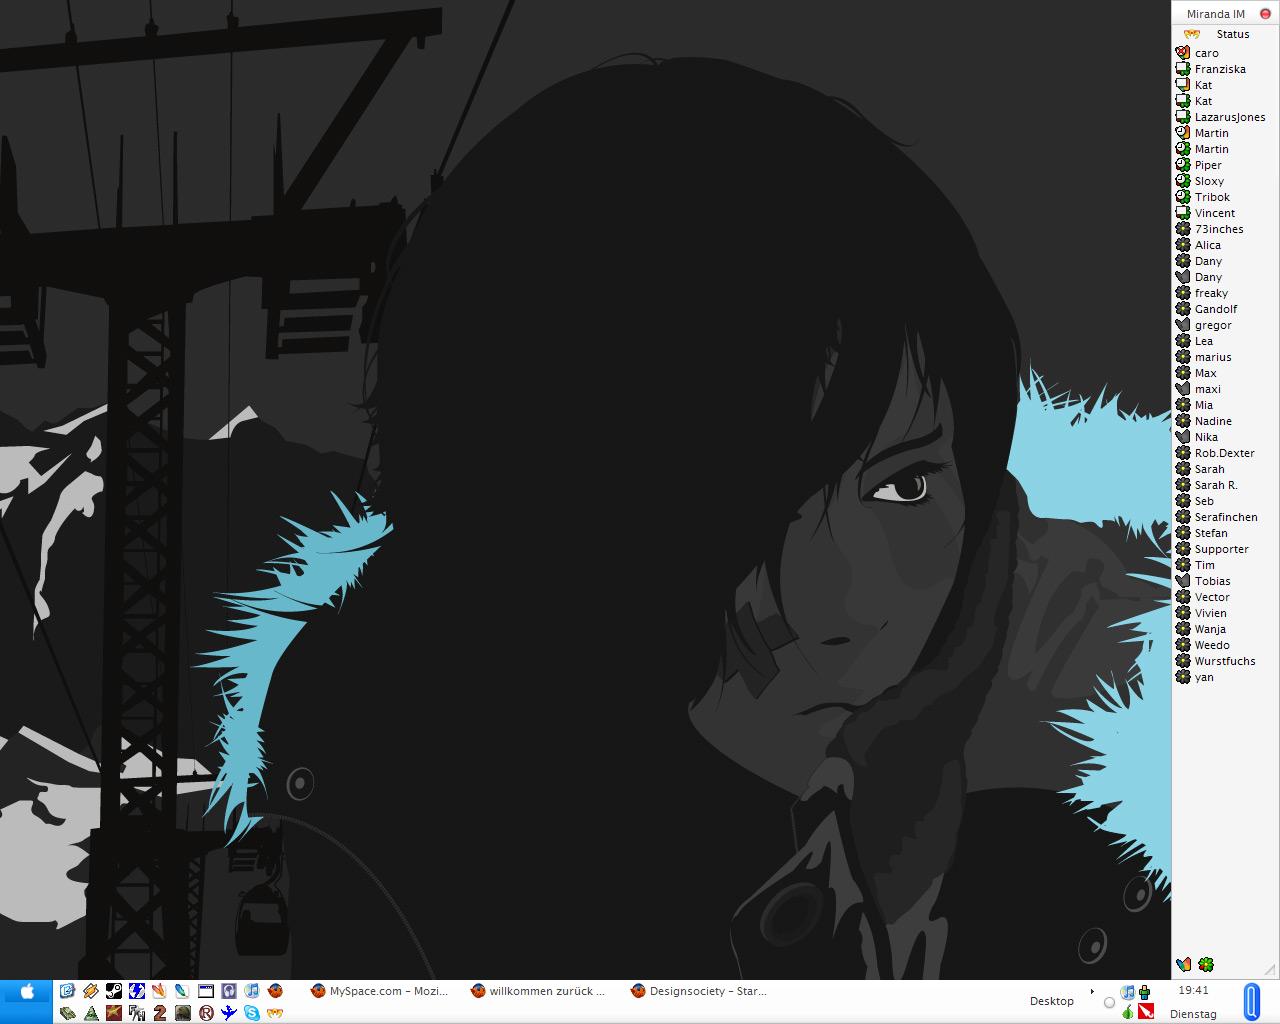This screenshot has height=1024, width=1280.
Task: Expand the Desktop toolbar arrow
Action: pyautogui.click(x=1092, y=992)
